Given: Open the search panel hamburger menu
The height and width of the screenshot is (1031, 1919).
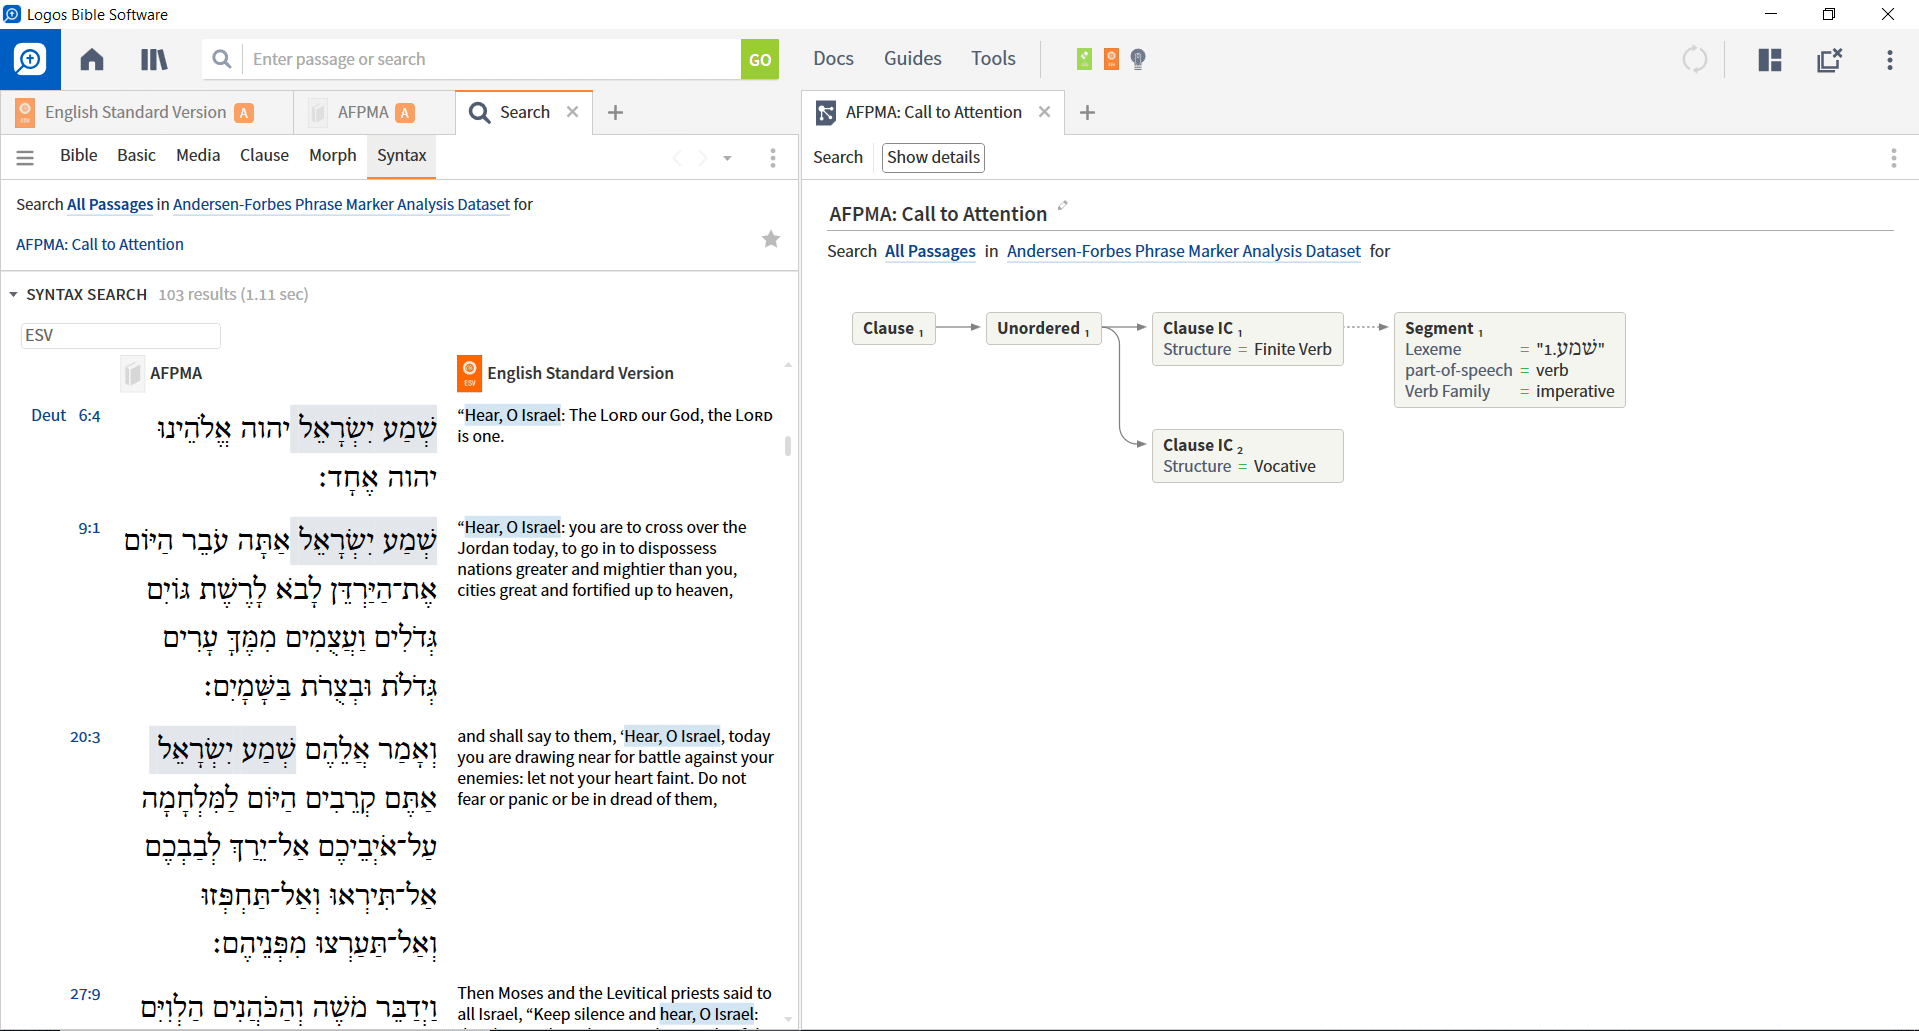Looking at the screenshot, I should (x=25, y=157).
